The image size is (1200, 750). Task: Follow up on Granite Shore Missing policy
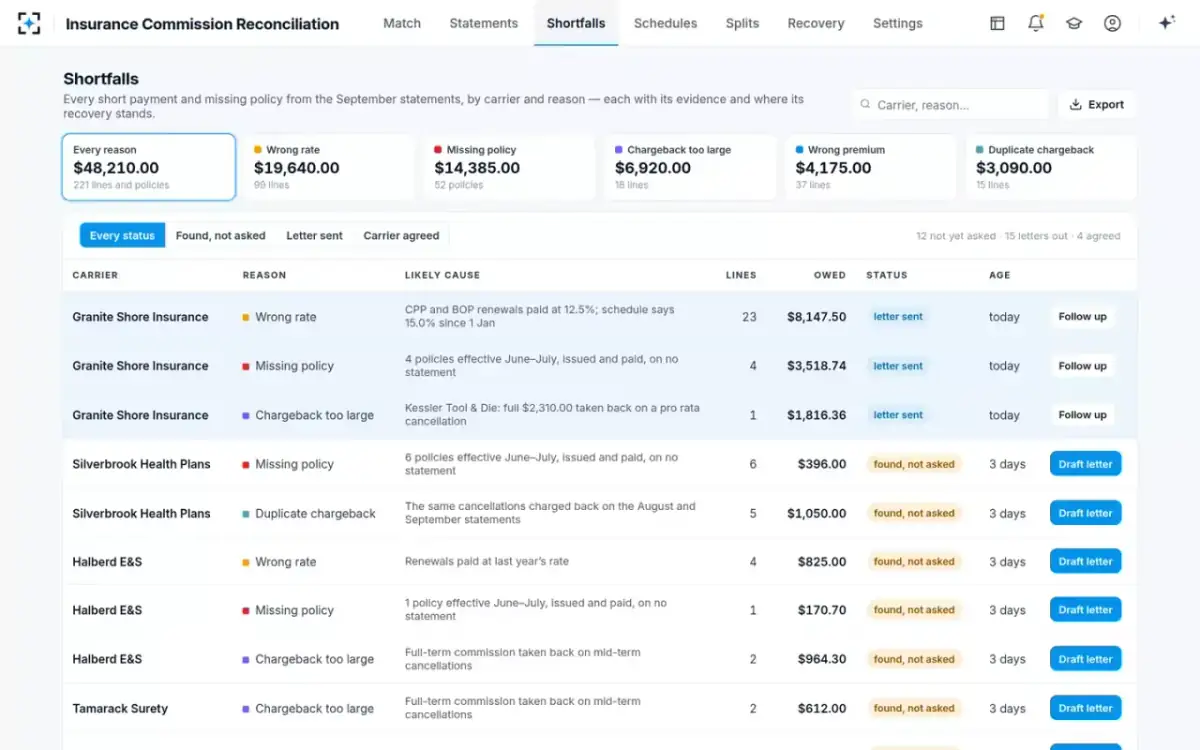(1082, 366)
